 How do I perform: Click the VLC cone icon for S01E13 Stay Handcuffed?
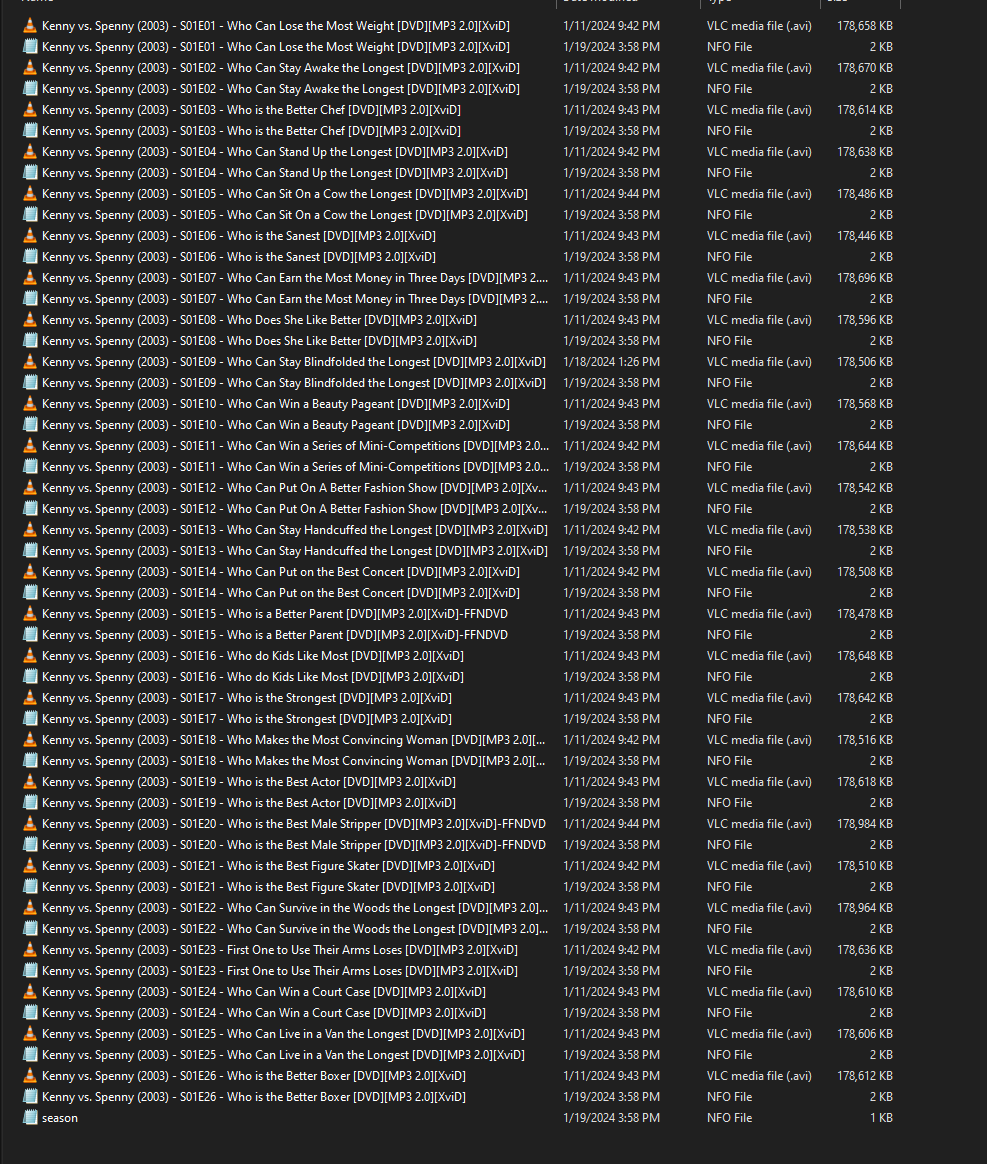pyautogui.click(x=30, y=529)
